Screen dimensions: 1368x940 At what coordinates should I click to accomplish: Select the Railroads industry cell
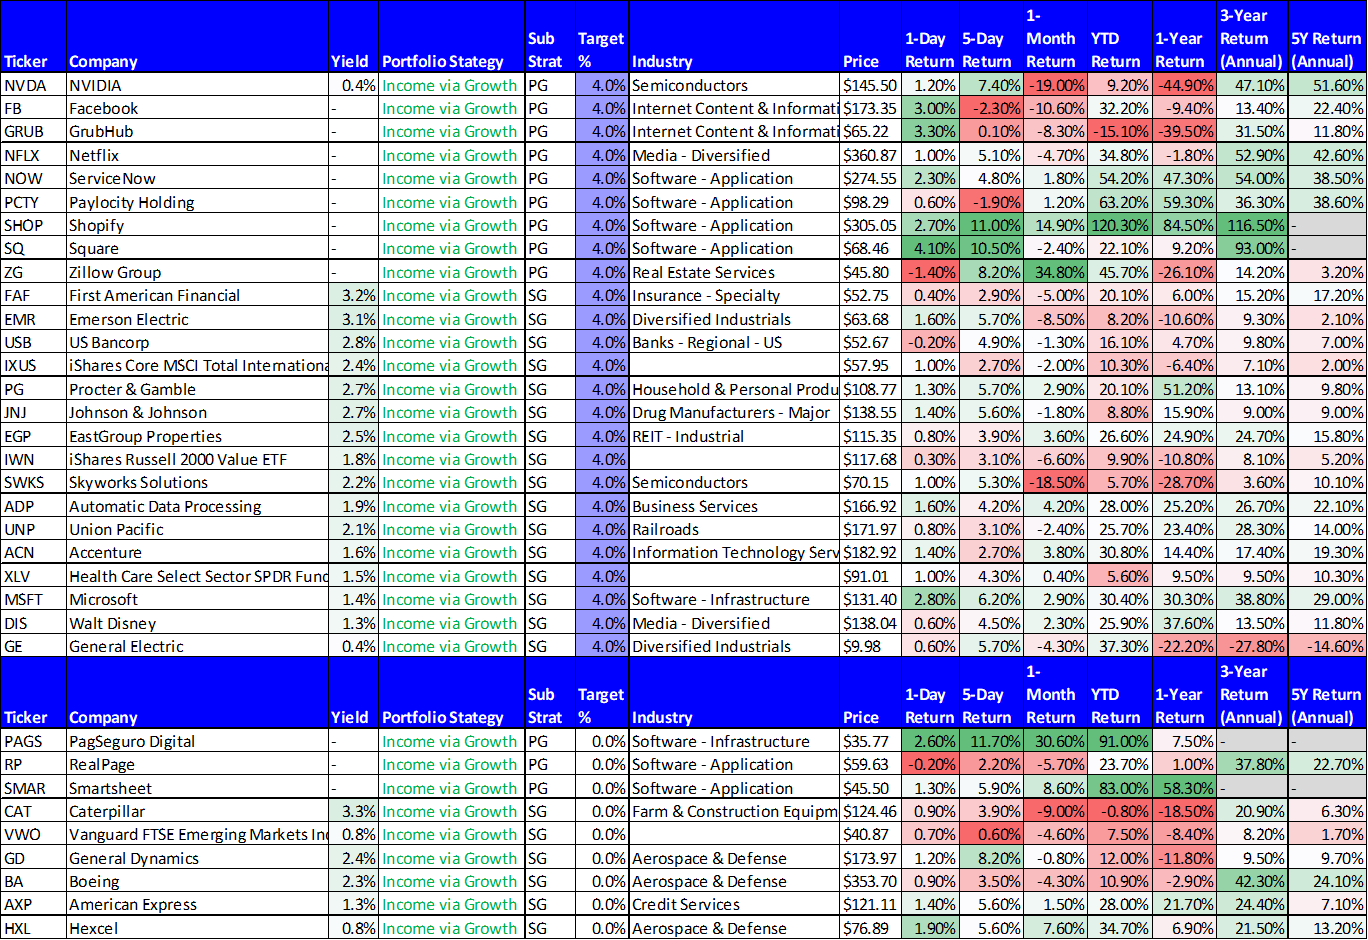click(735, 529)
